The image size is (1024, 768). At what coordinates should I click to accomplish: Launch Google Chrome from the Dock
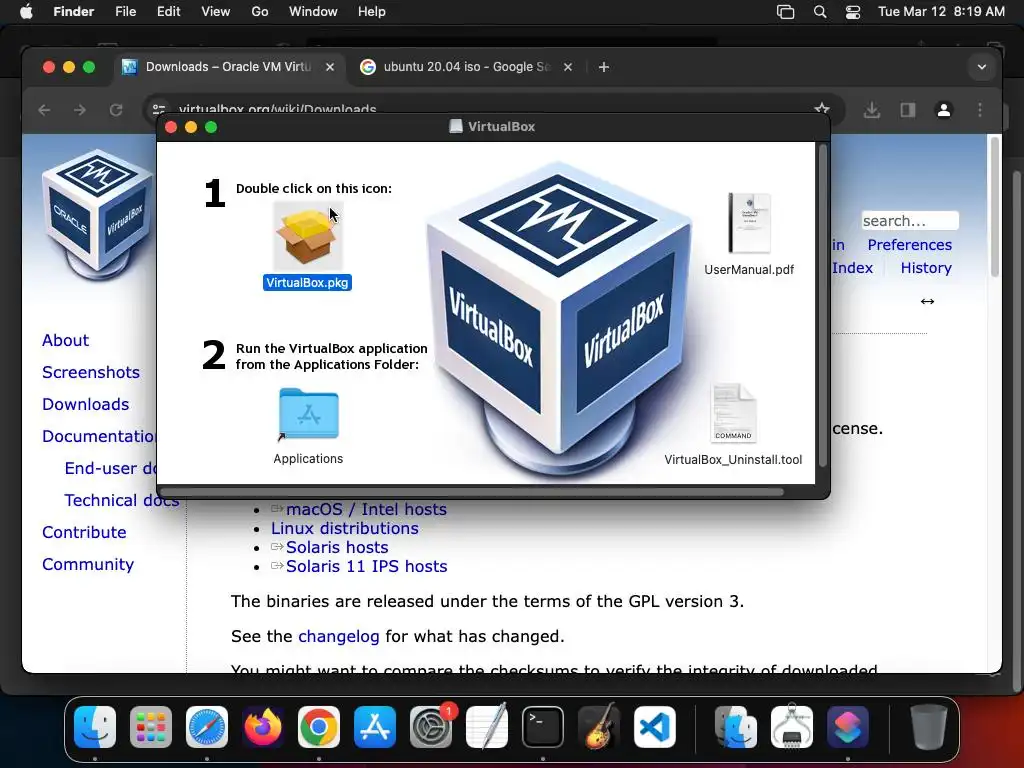[x=319, y=727]
